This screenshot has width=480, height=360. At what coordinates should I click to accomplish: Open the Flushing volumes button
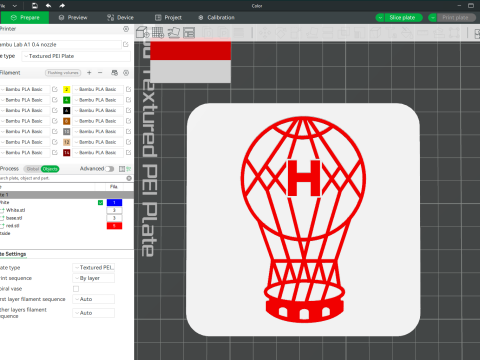[63, 73]
